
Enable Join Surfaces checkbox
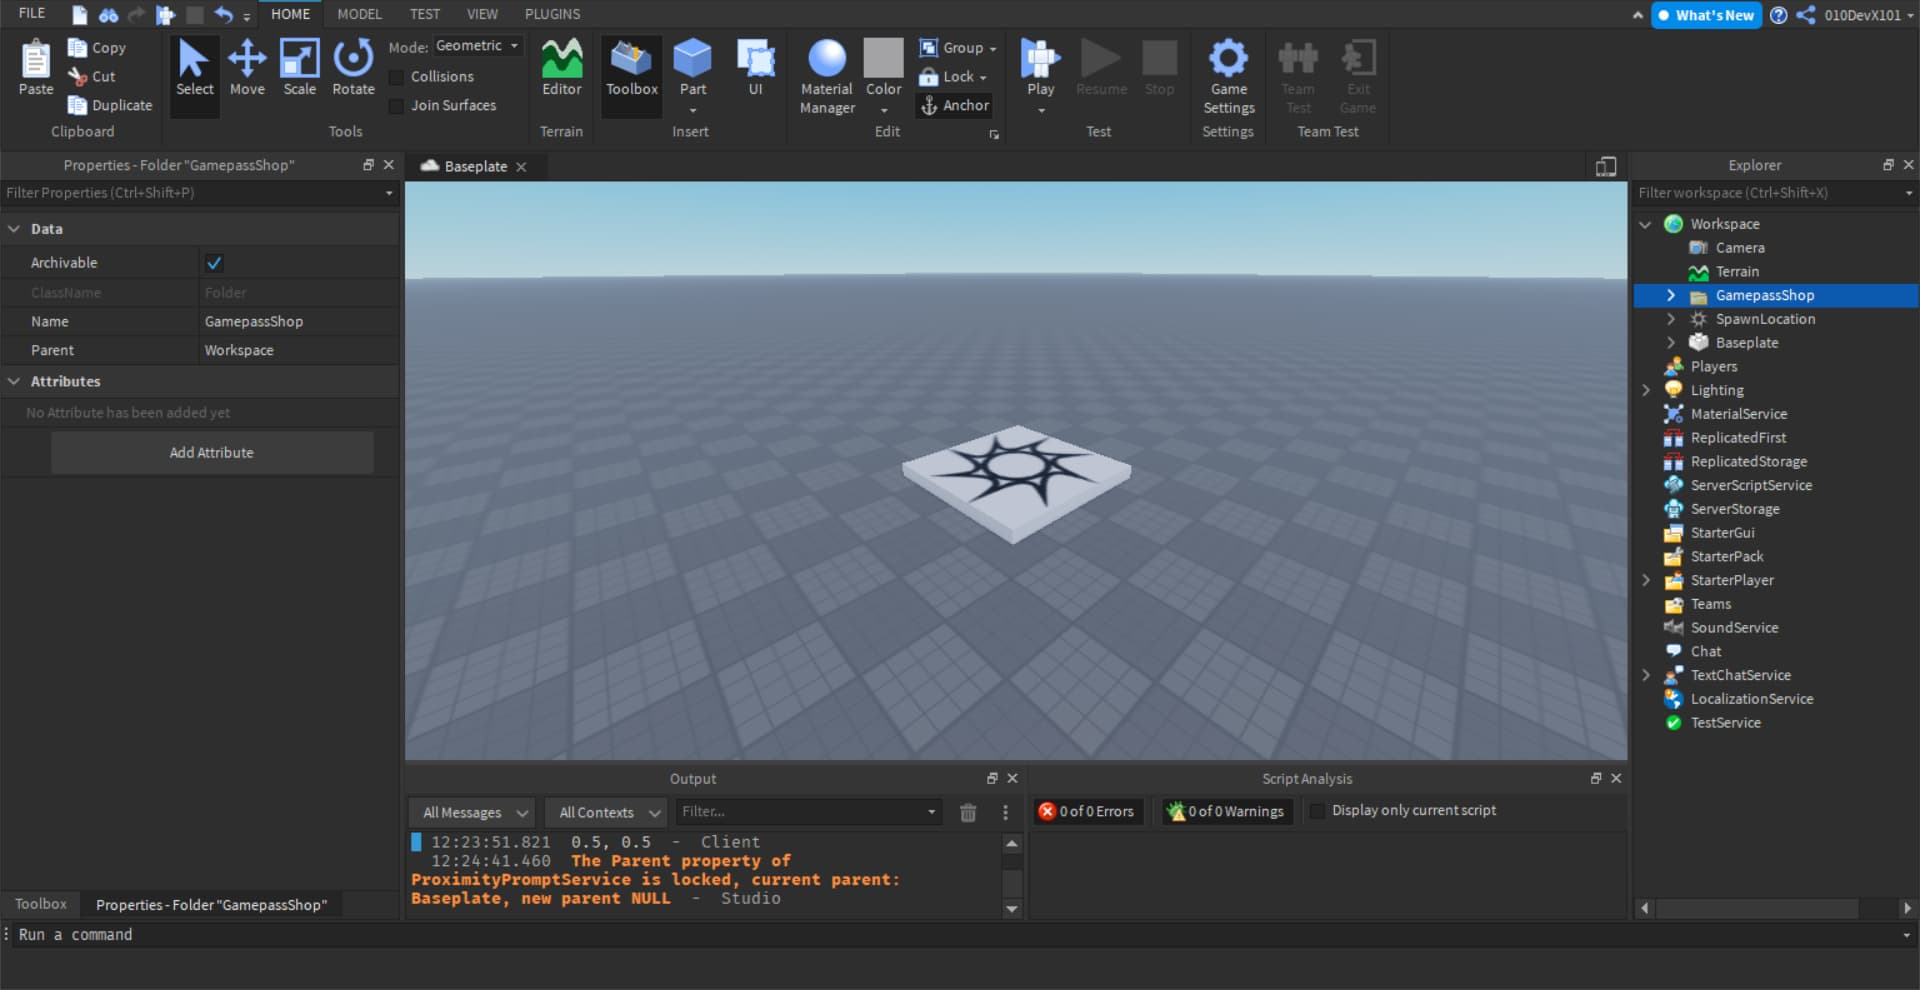[397, 106]
